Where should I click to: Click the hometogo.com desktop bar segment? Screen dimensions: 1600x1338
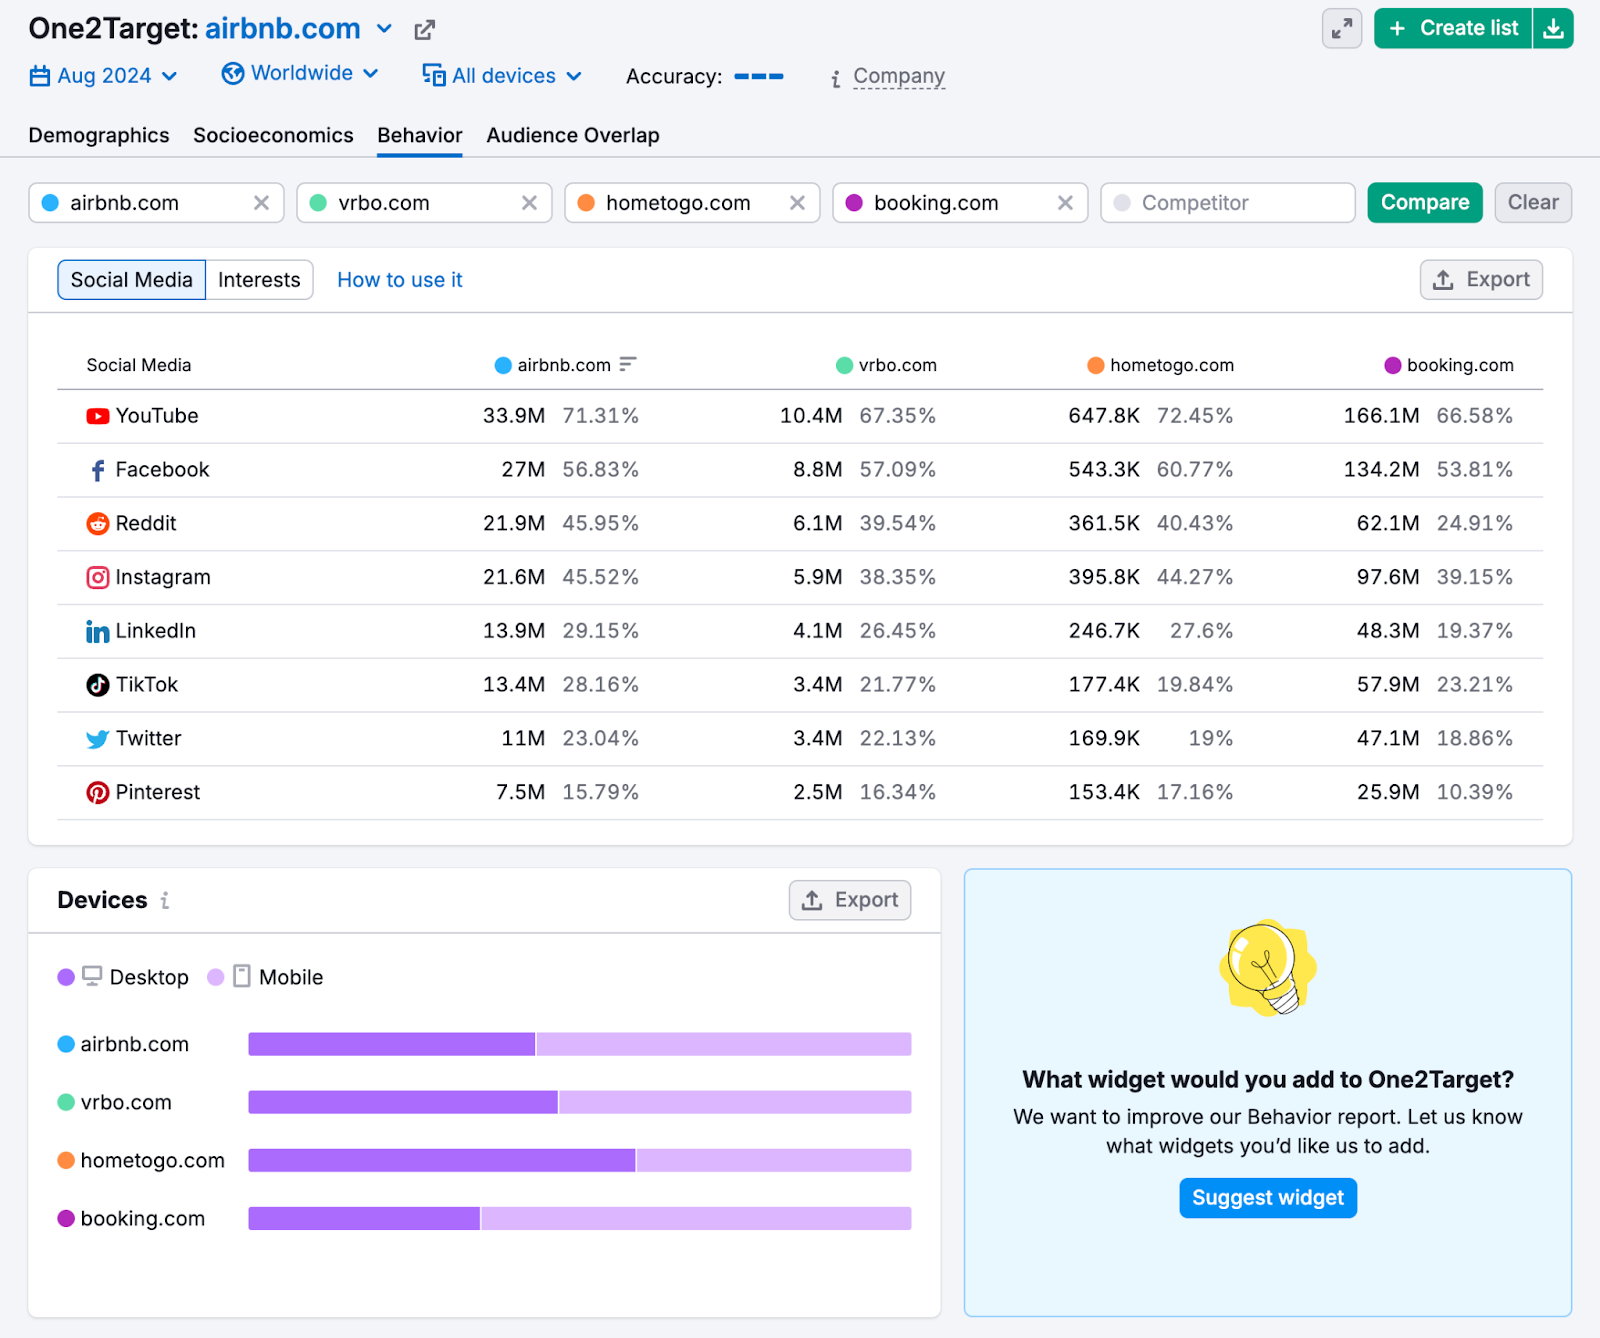point(442,1160)
